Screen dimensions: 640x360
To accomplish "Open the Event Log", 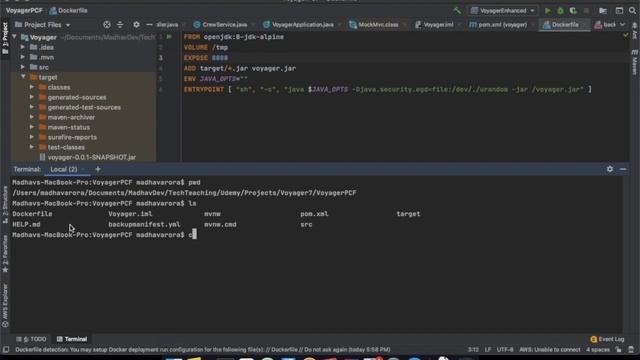I will 607,339.
